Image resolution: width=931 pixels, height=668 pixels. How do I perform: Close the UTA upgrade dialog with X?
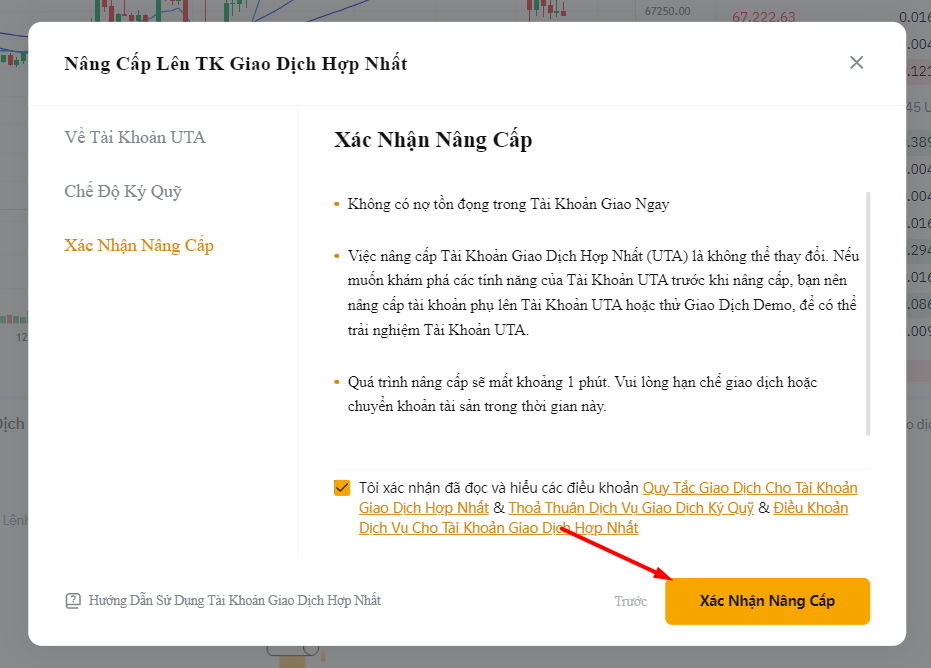[x=856, y=62]
